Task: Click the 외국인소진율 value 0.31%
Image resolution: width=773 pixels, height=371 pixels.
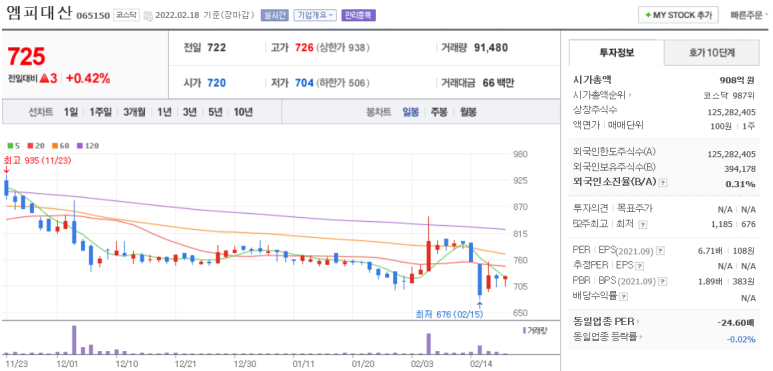Action: [x=741, y=184]
